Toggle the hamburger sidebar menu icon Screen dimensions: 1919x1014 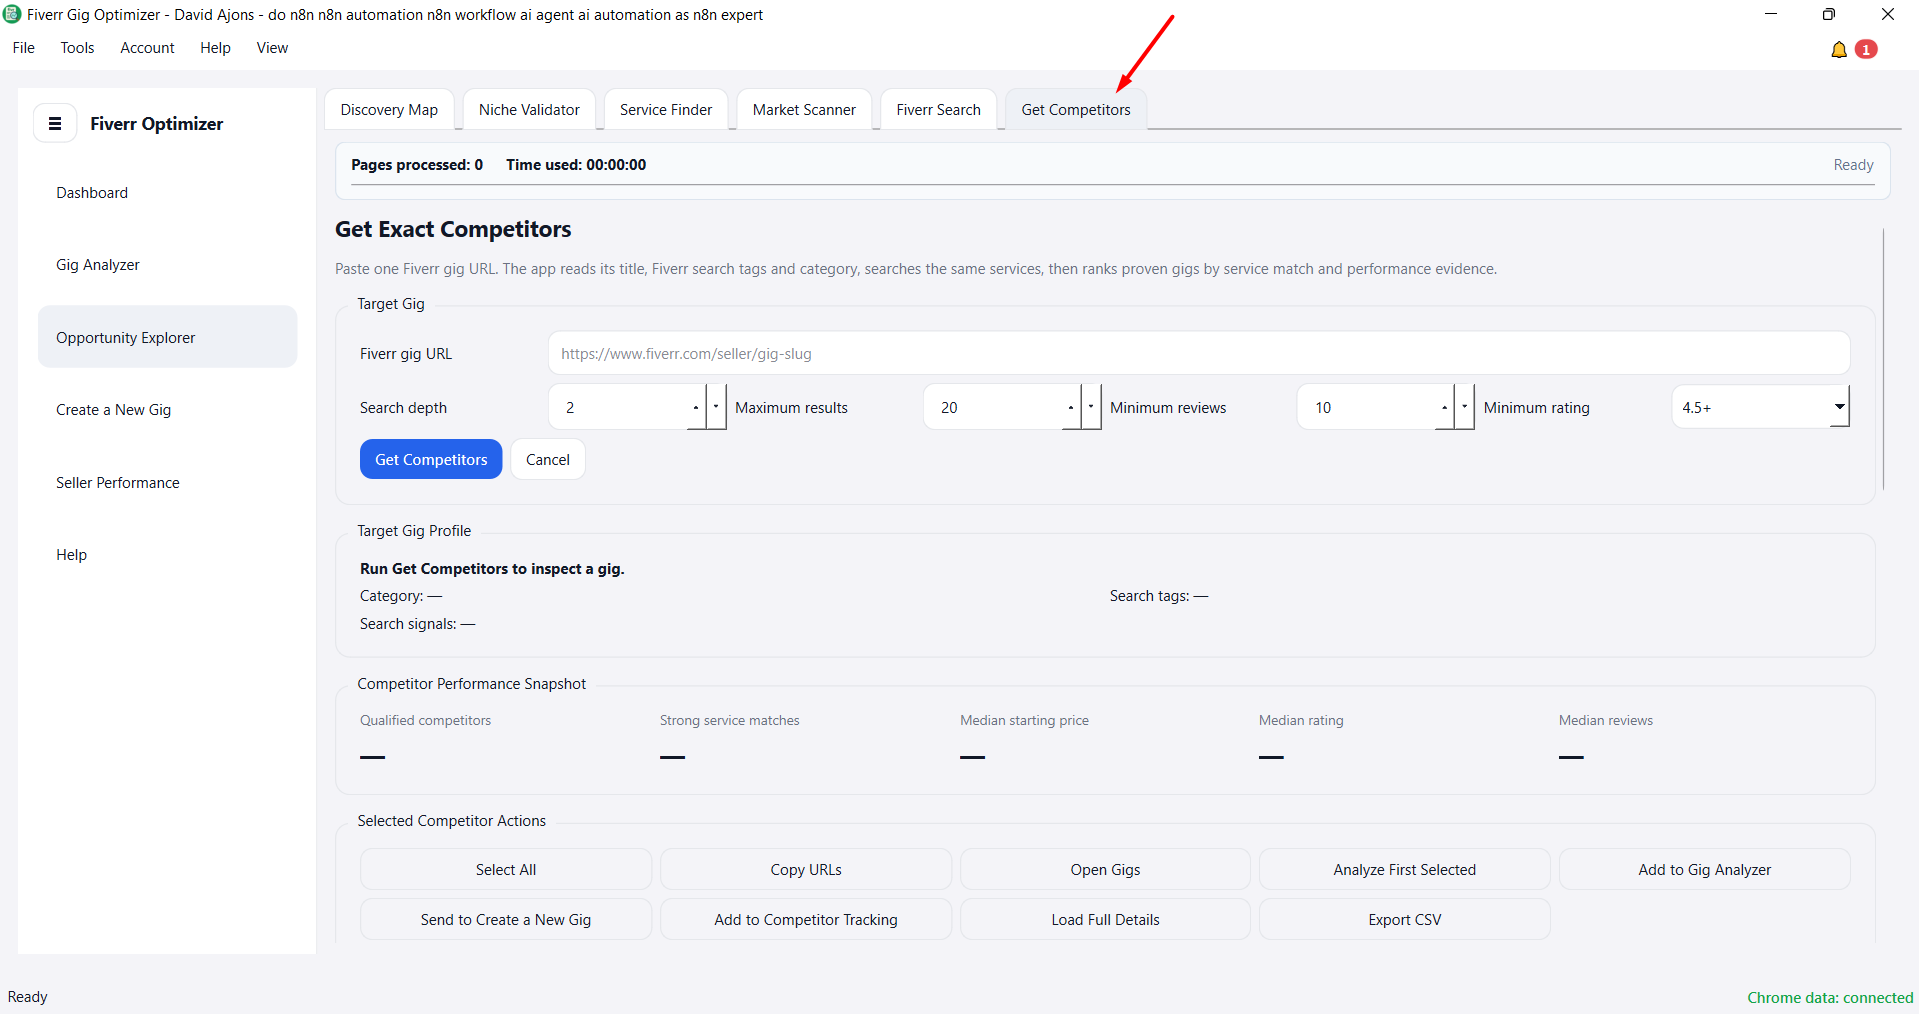point(55,123)
